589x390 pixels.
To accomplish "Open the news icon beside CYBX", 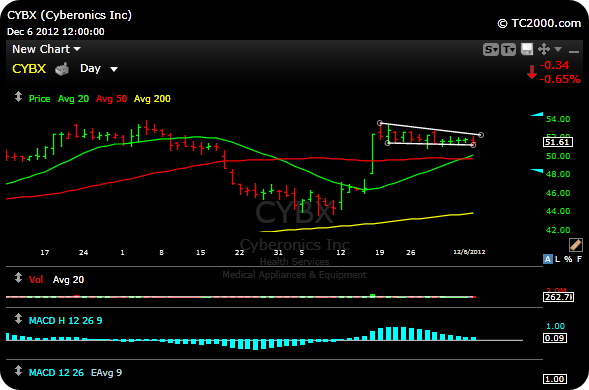I will point(62,69).
